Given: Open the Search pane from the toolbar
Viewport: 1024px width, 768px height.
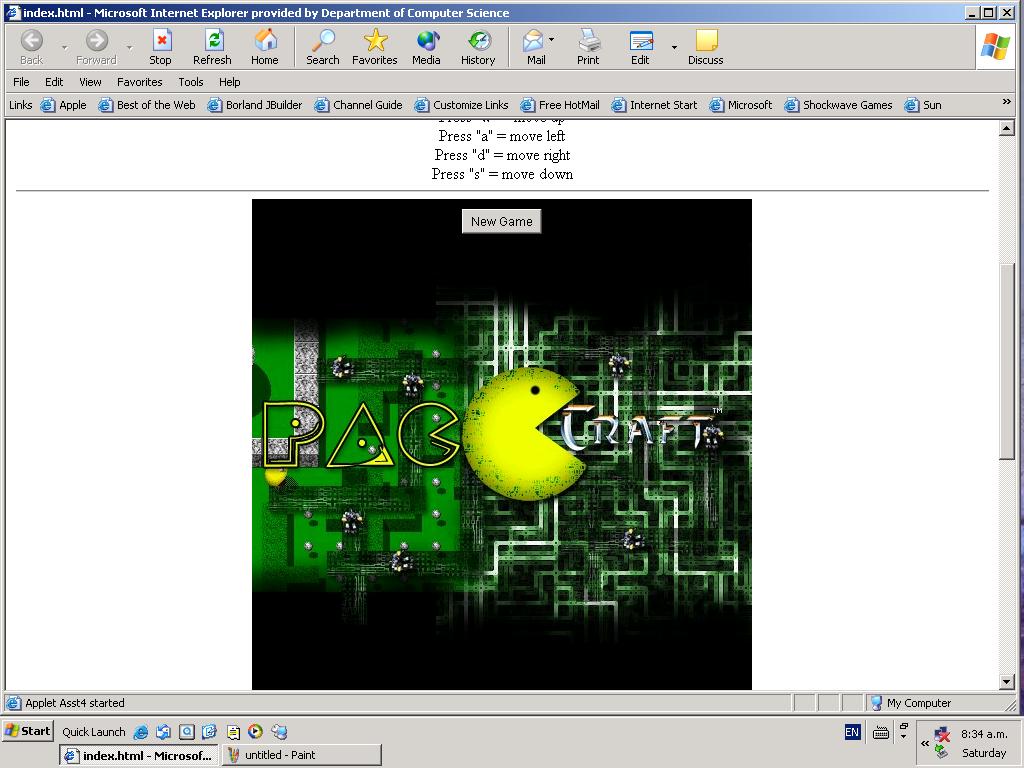Looking at the screenshot, I should (x=323, y=47).
